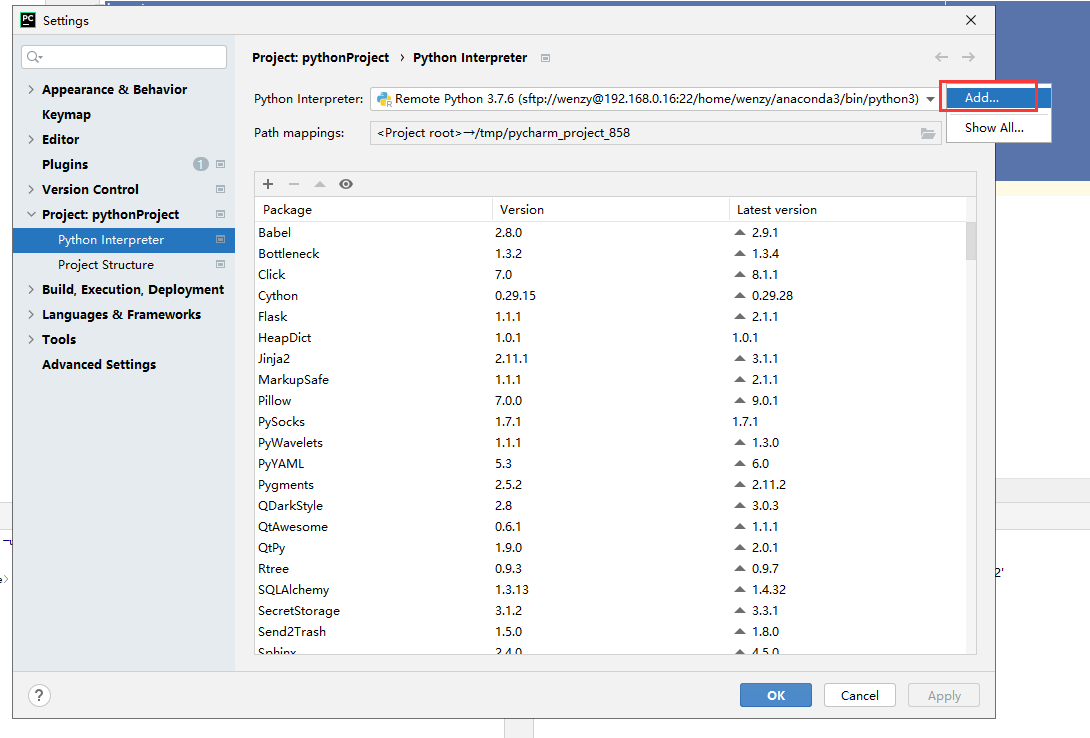Open Plugins settings
The image size is (1090, 738).
(x=65, y=165)
